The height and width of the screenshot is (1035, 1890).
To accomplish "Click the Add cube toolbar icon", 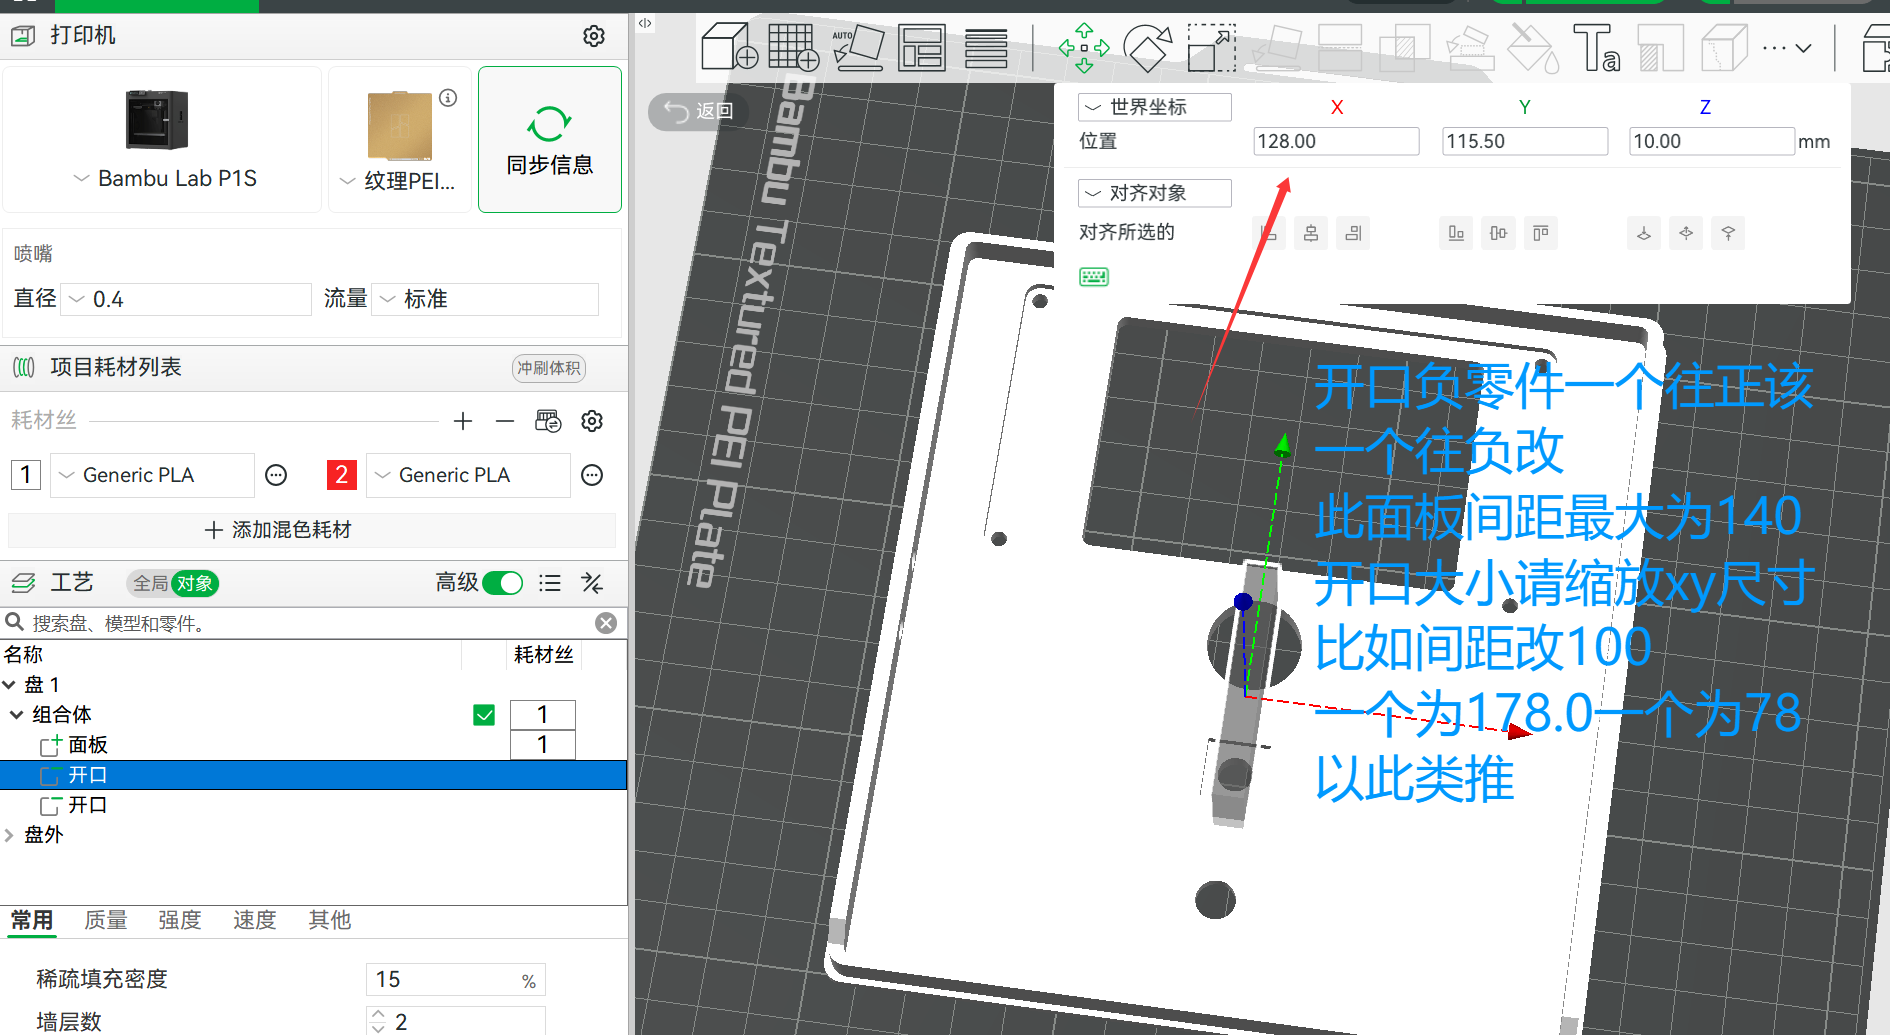I will (729, 47).
